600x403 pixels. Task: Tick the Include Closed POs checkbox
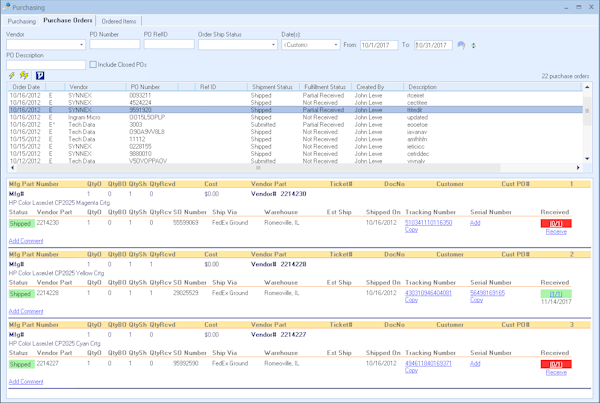pos(93,65)
